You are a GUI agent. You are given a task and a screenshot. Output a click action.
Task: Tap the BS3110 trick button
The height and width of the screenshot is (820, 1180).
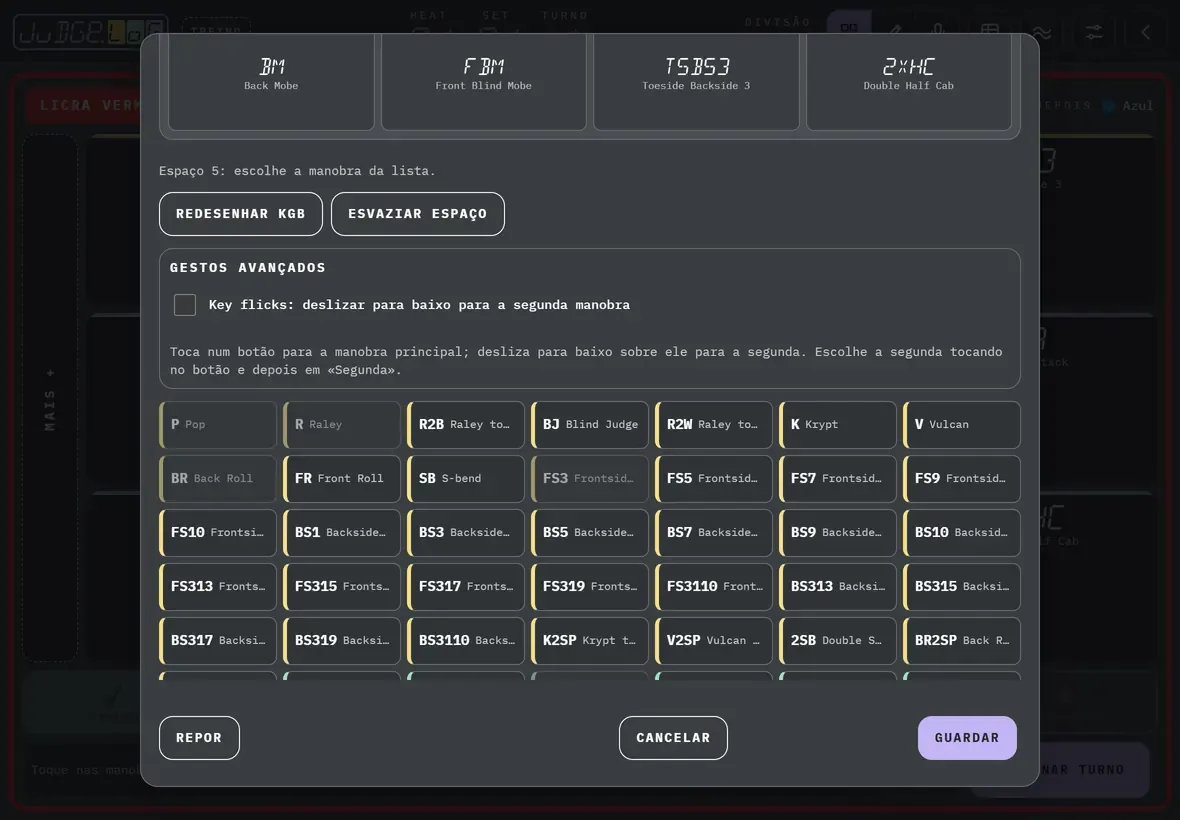click(x=466, y=641)
